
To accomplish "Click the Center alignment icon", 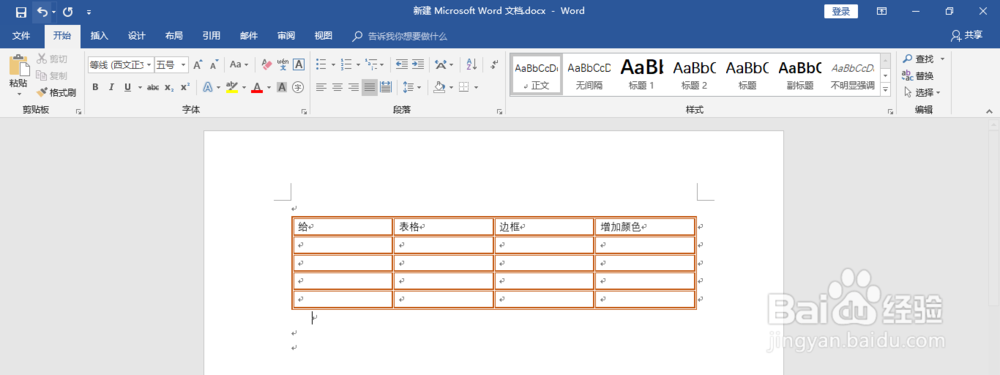I will click(337, 87).
